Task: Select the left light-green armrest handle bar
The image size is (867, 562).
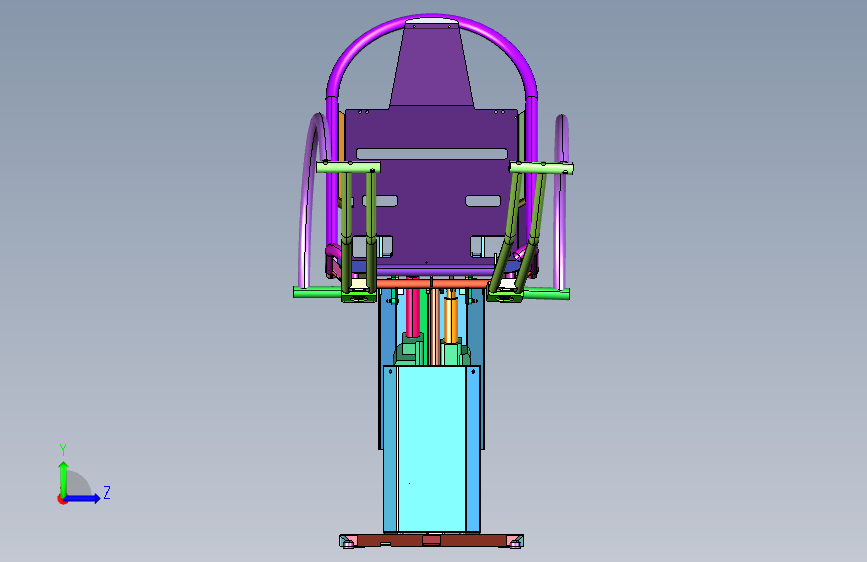Action: click(348, 167)
